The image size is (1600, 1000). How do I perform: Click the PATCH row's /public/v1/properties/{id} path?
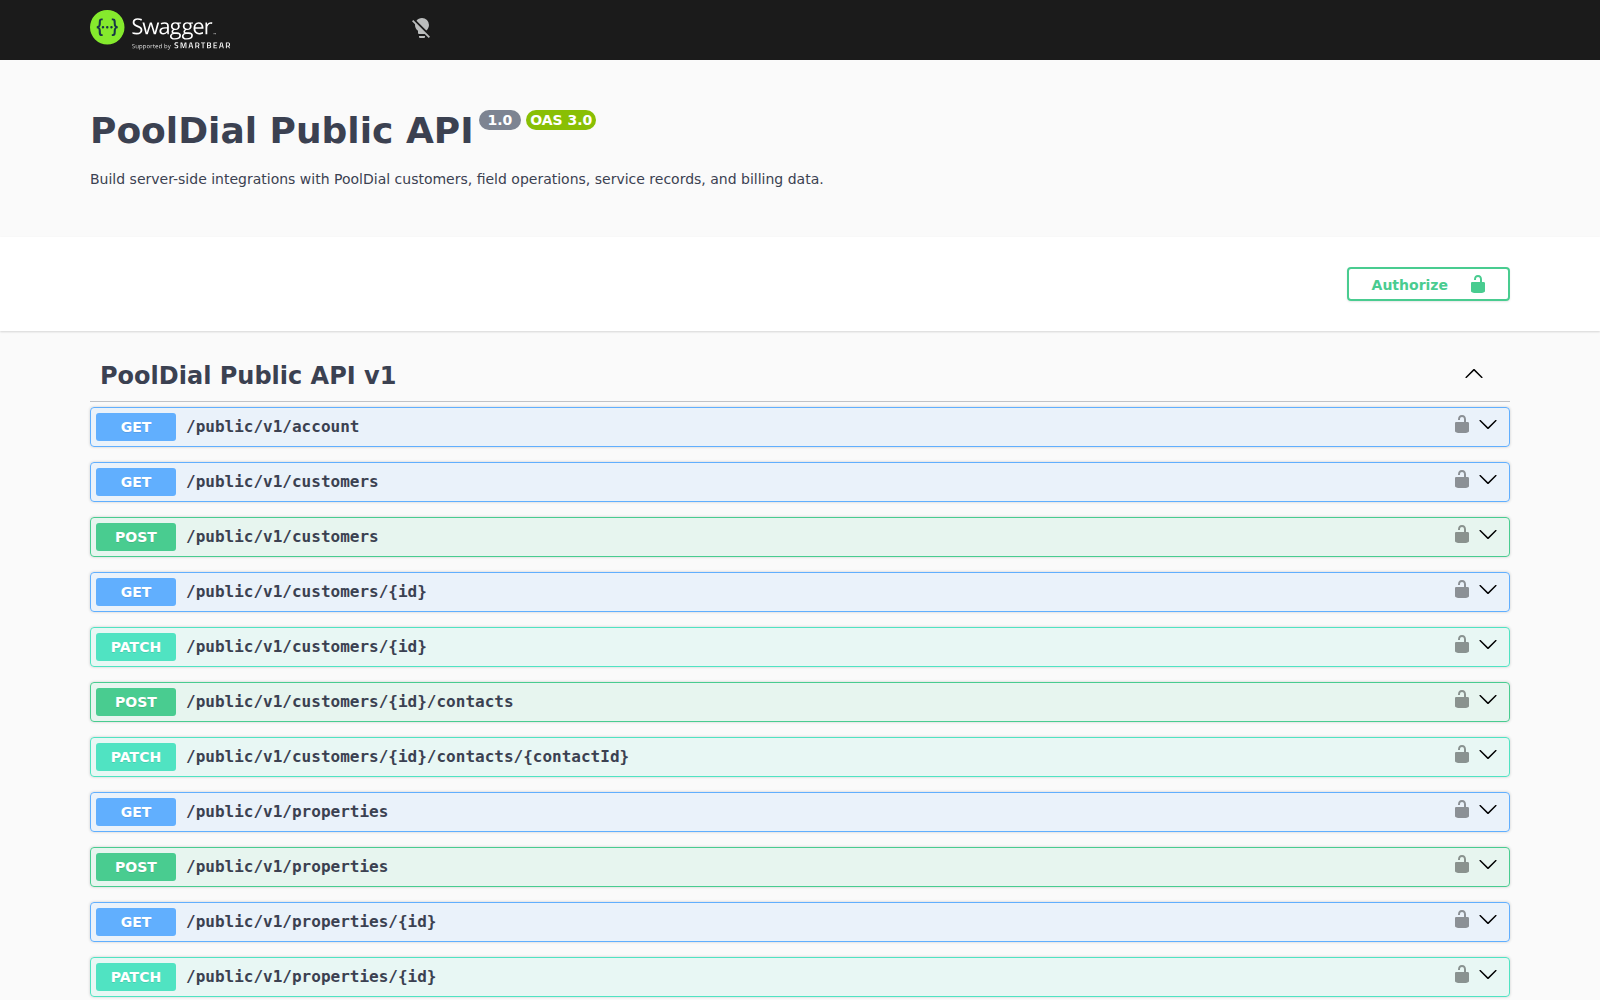[312, 977]
